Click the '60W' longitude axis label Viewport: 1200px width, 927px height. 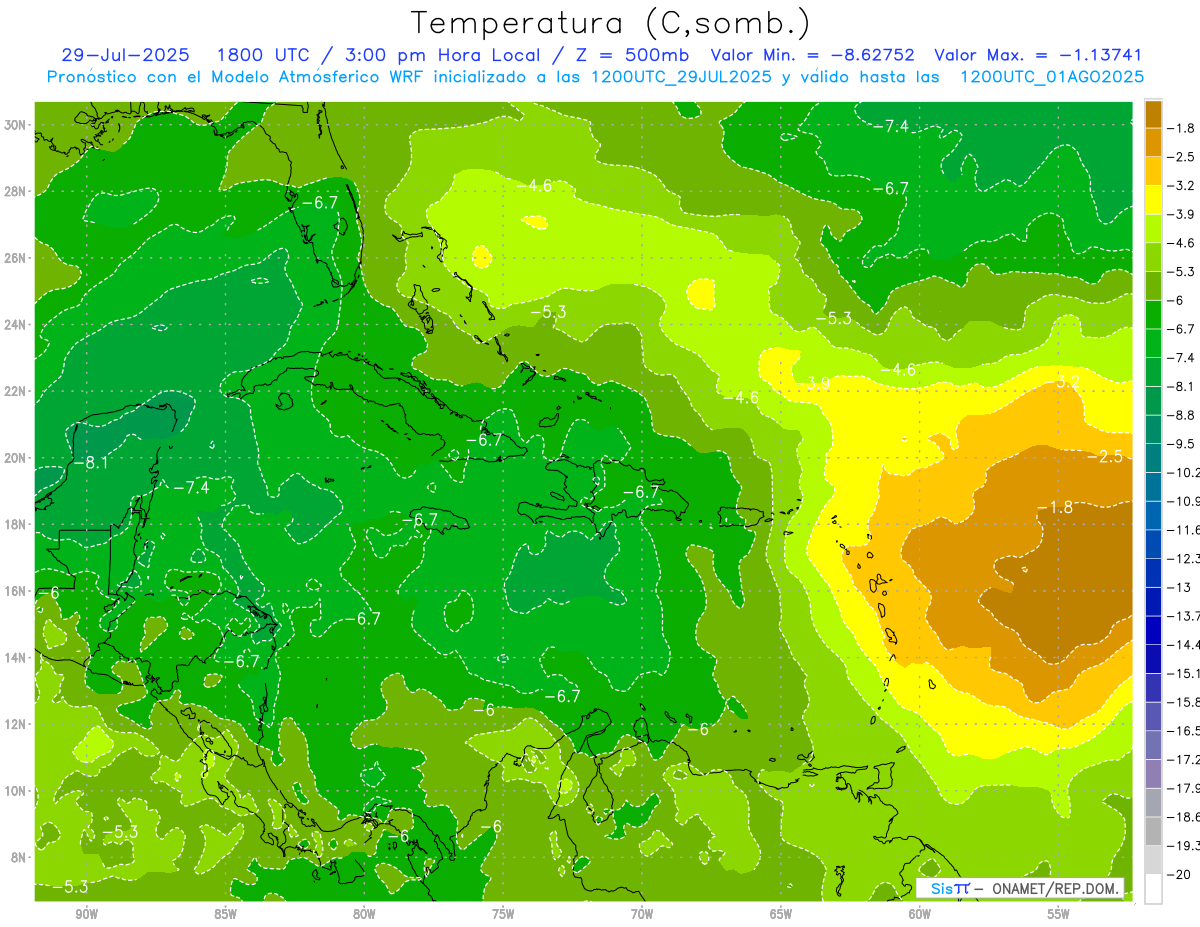pos(920,914)
